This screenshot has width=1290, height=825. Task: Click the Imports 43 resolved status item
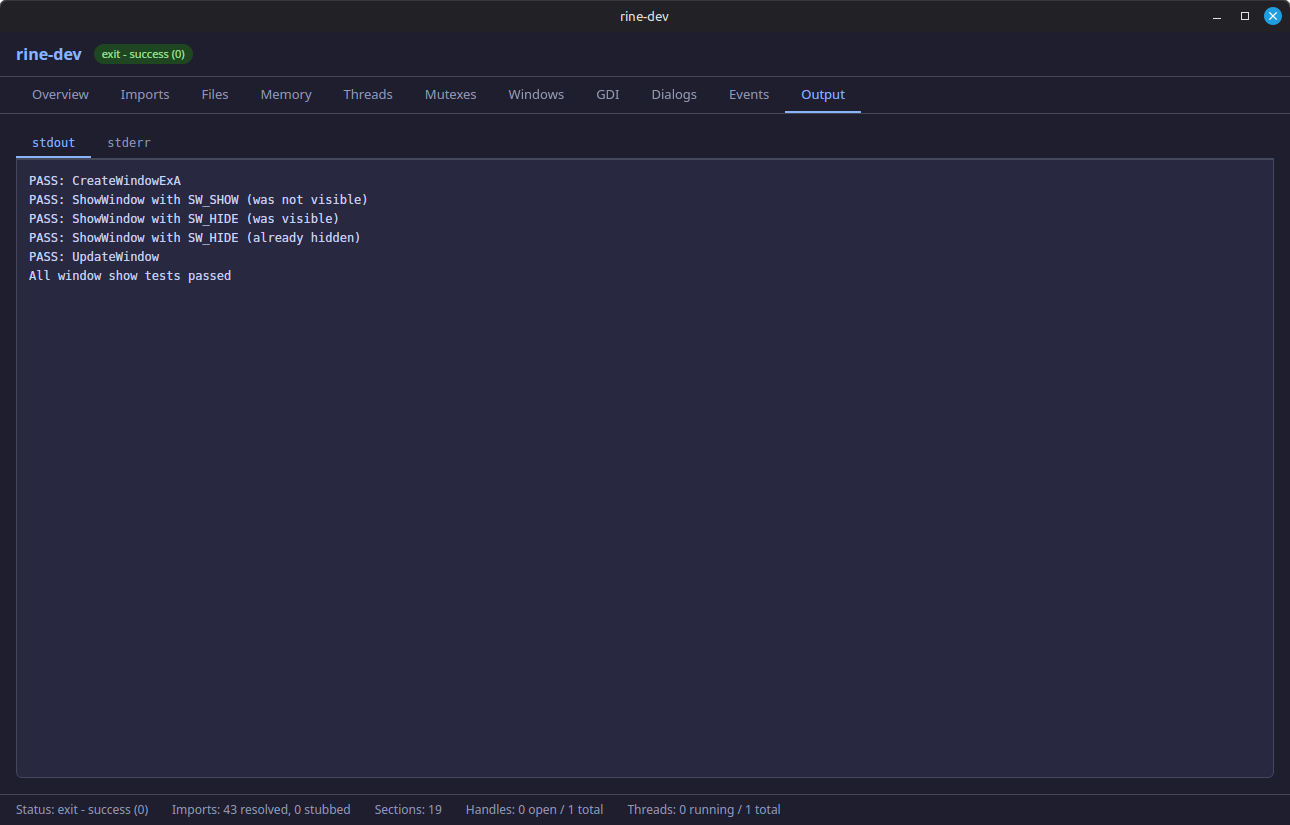point(261,809)
